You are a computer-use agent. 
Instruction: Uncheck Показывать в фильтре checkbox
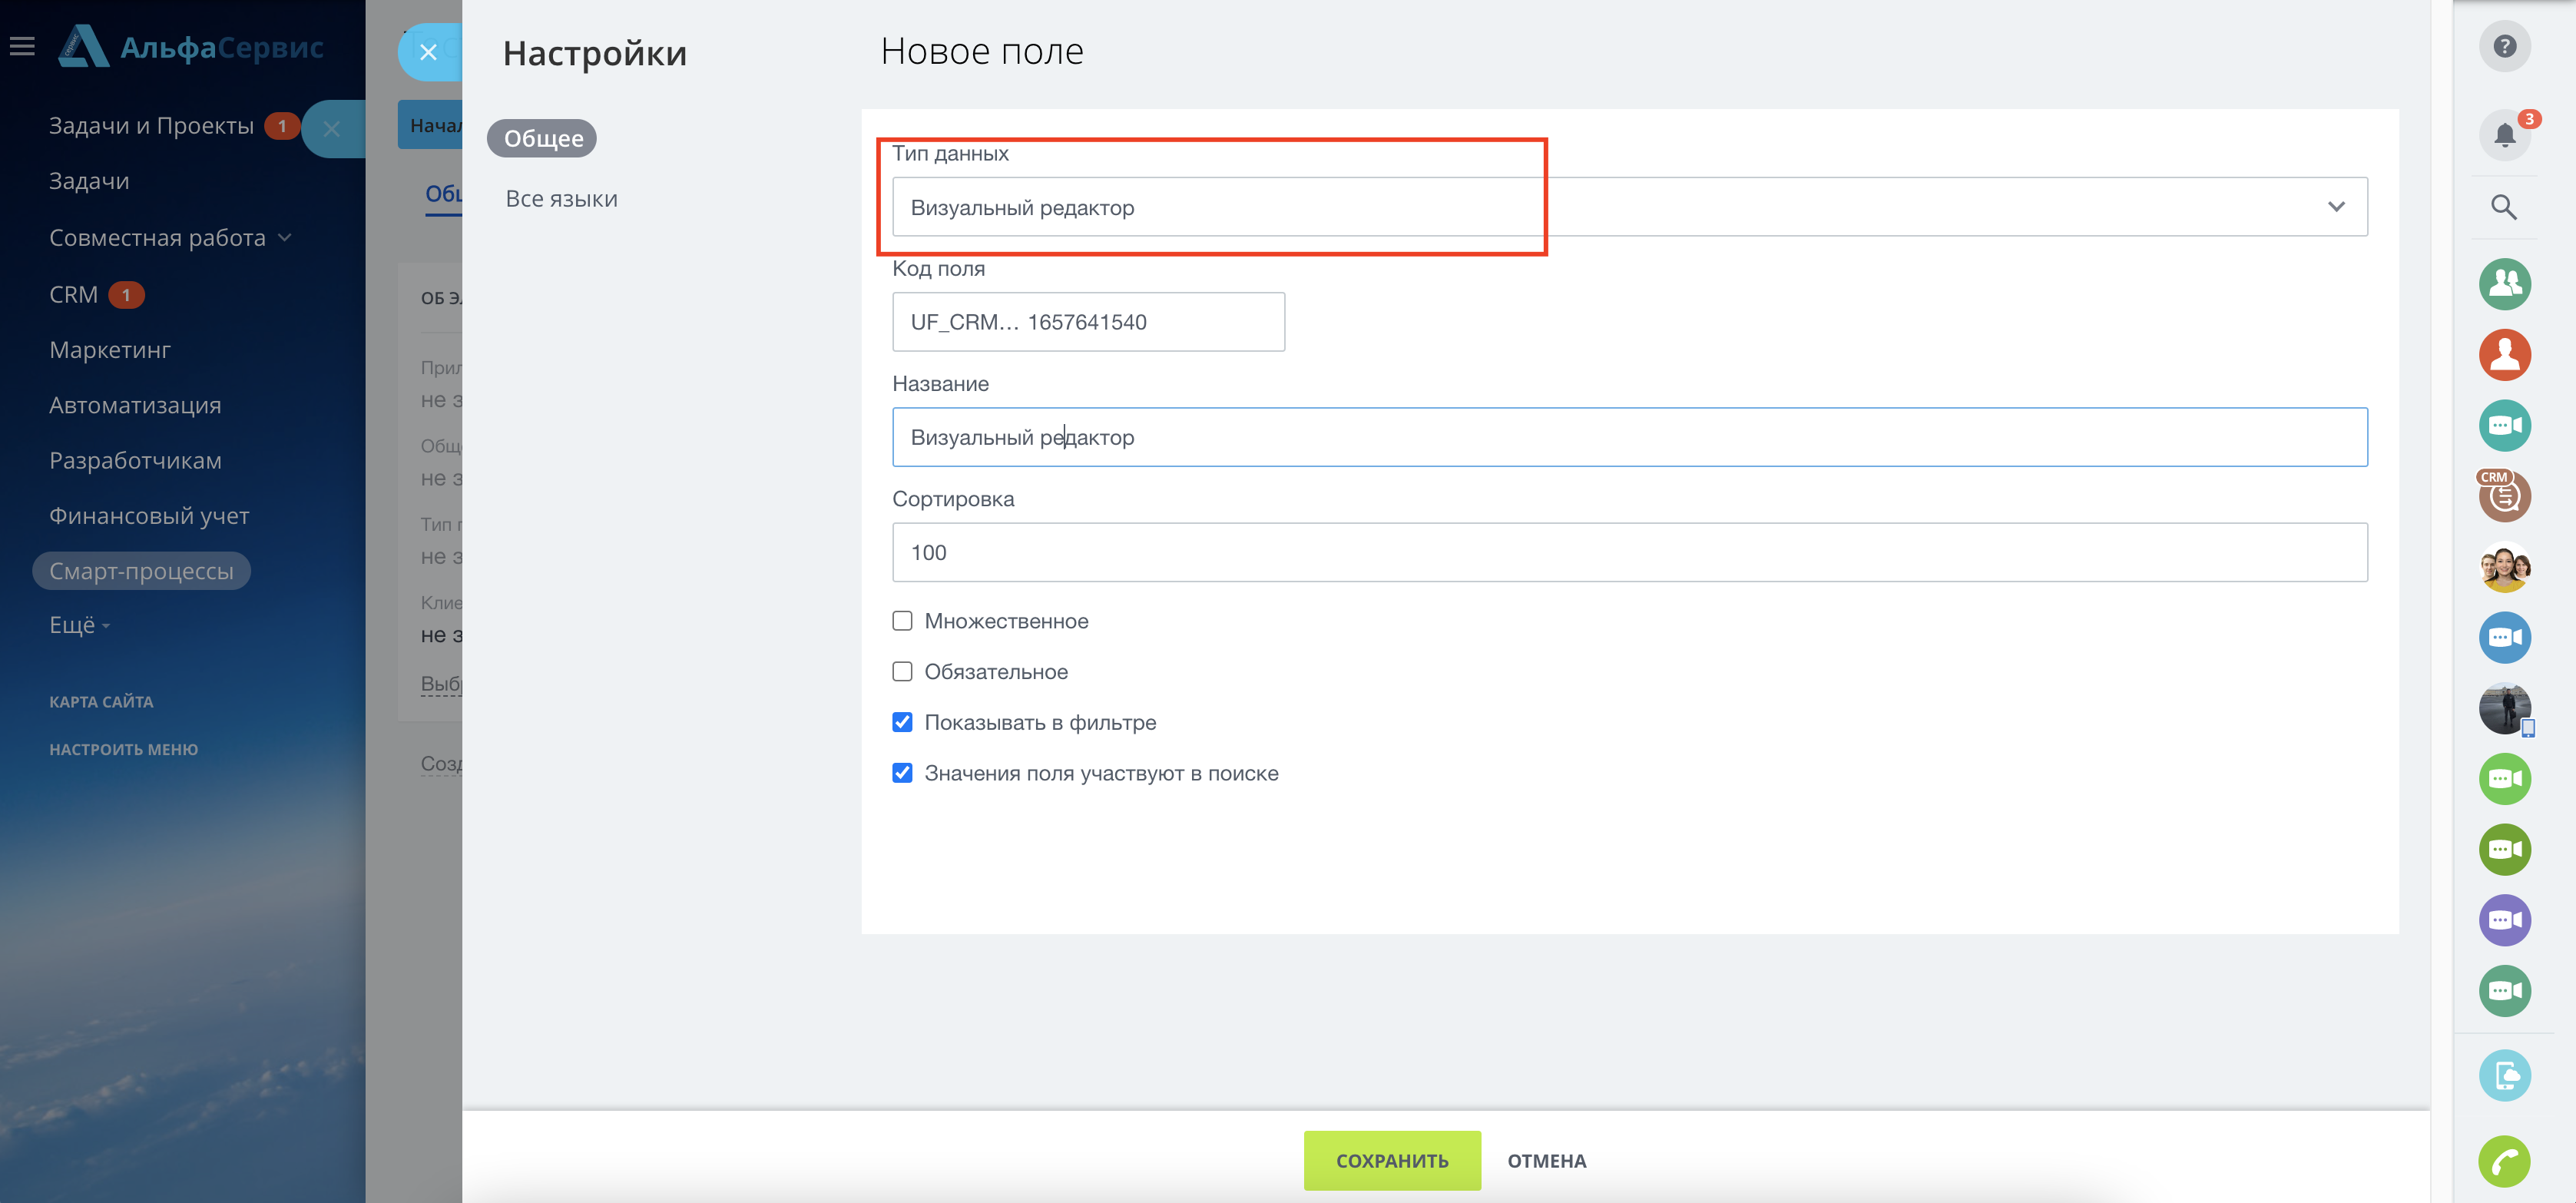tap(902, 722)
